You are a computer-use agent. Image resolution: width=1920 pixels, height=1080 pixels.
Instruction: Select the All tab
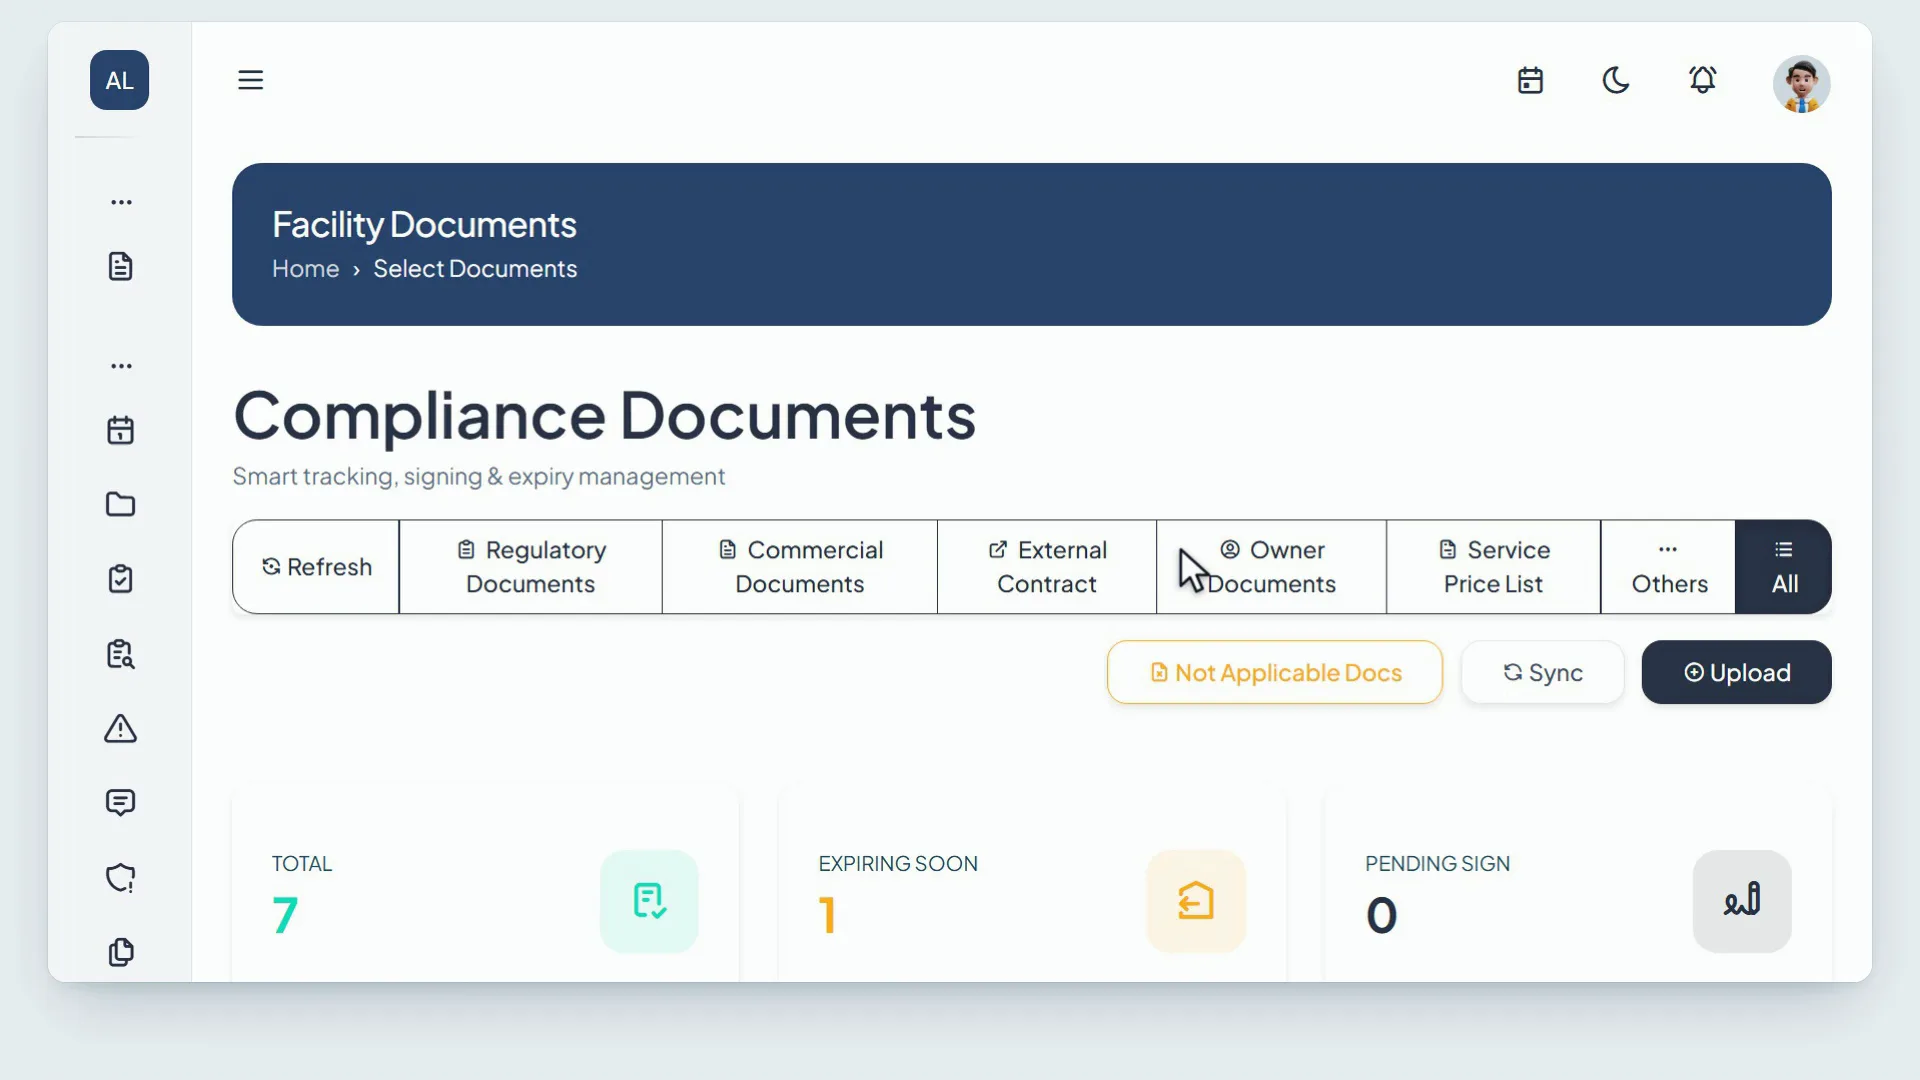coord(1784,567)
